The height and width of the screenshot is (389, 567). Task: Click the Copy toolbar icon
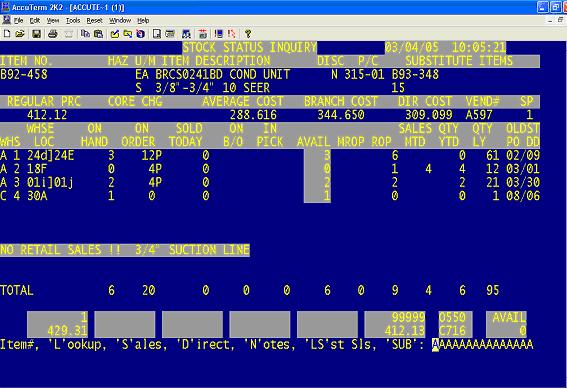[x=85, y=34]
